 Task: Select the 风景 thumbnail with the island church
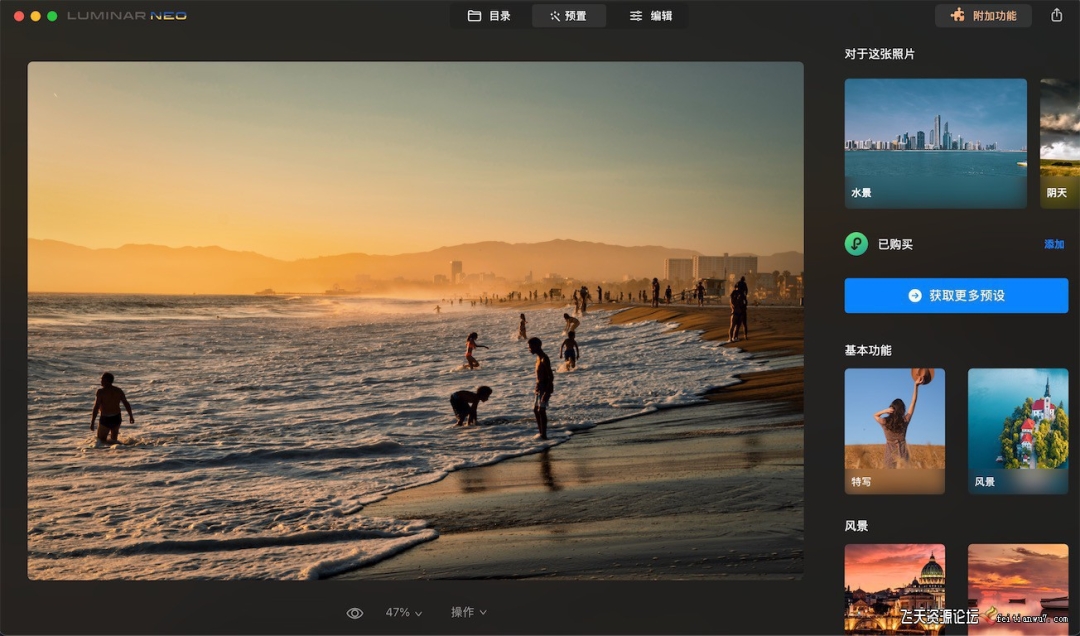(x=1018, y=431)
